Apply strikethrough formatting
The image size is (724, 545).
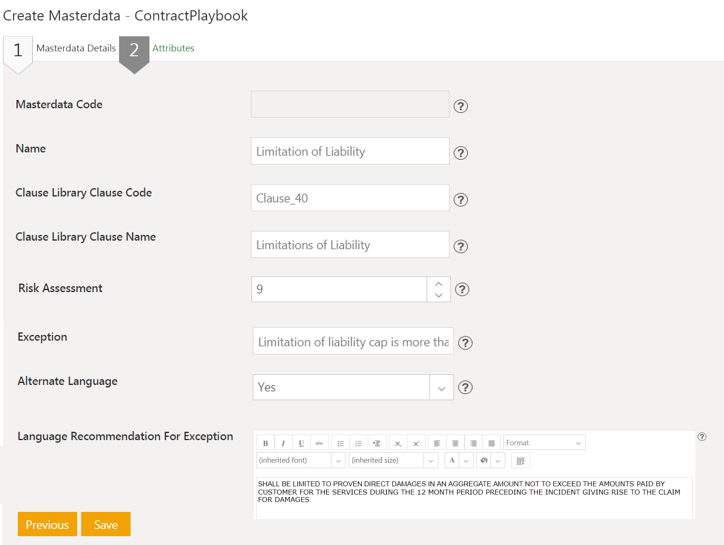click(319, 443)
